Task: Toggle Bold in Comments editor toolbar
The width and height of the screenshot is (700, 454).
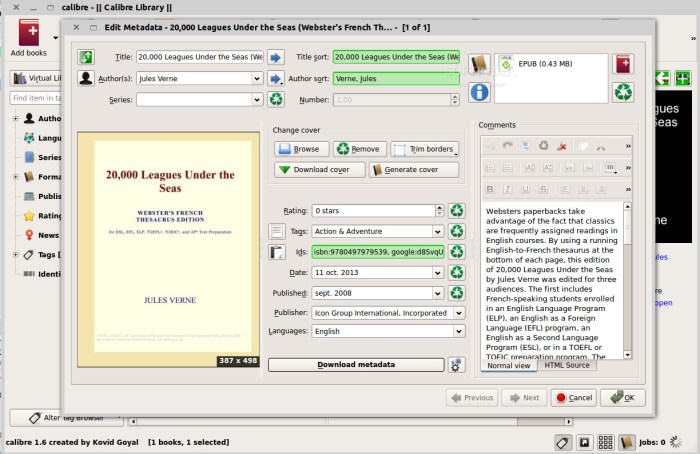Action: [490, 189]
